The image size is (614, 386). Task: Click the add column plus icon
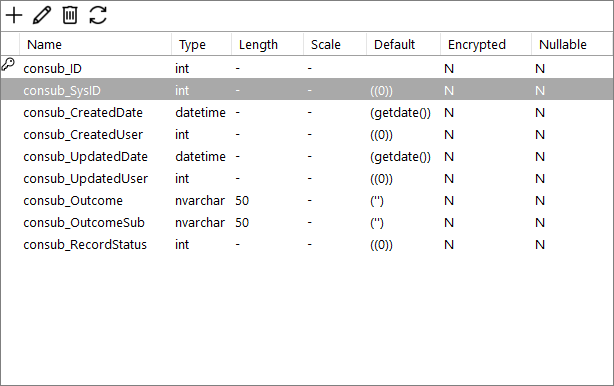14,16
